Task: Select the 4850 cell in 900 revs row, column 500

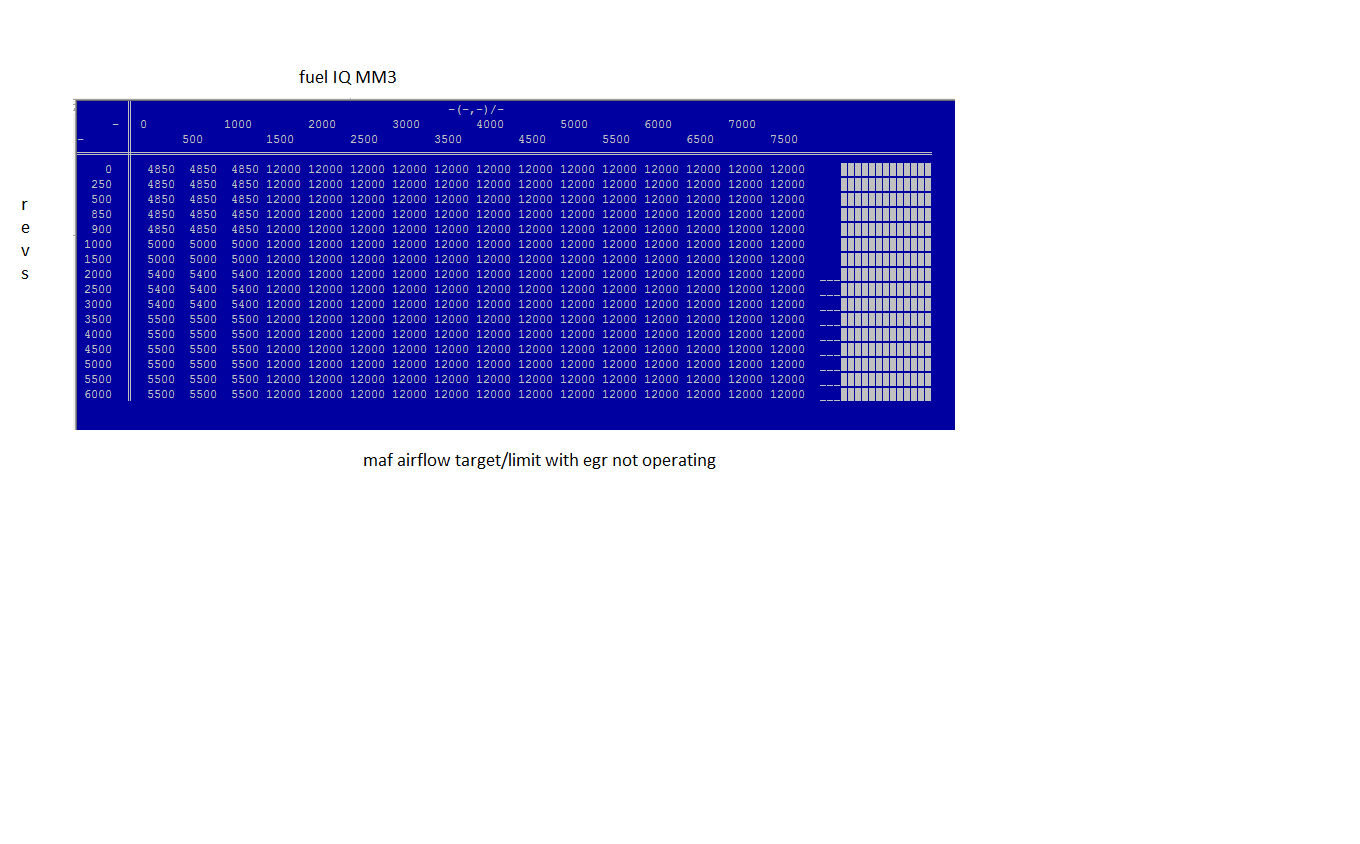Action: (203, 230)
